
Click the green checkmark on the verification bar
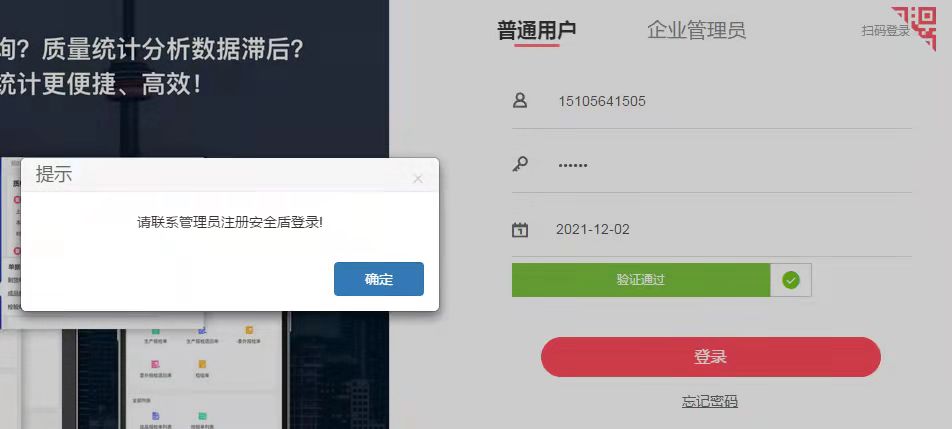[790, 280]
